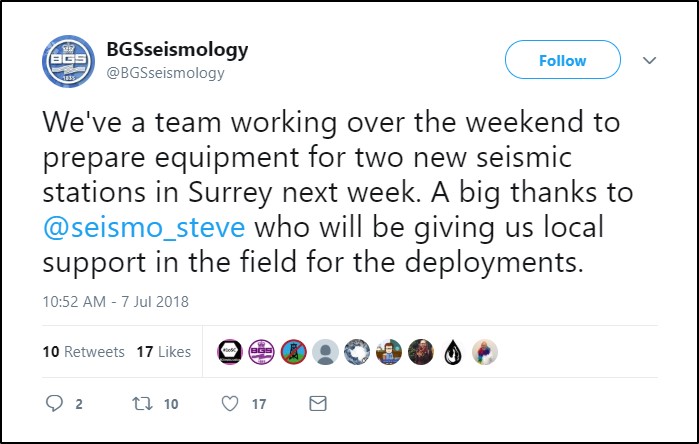Viewport: 699px width, 444px height.
Task: View the list of 10 Retweets
Action: pos(83,352)
